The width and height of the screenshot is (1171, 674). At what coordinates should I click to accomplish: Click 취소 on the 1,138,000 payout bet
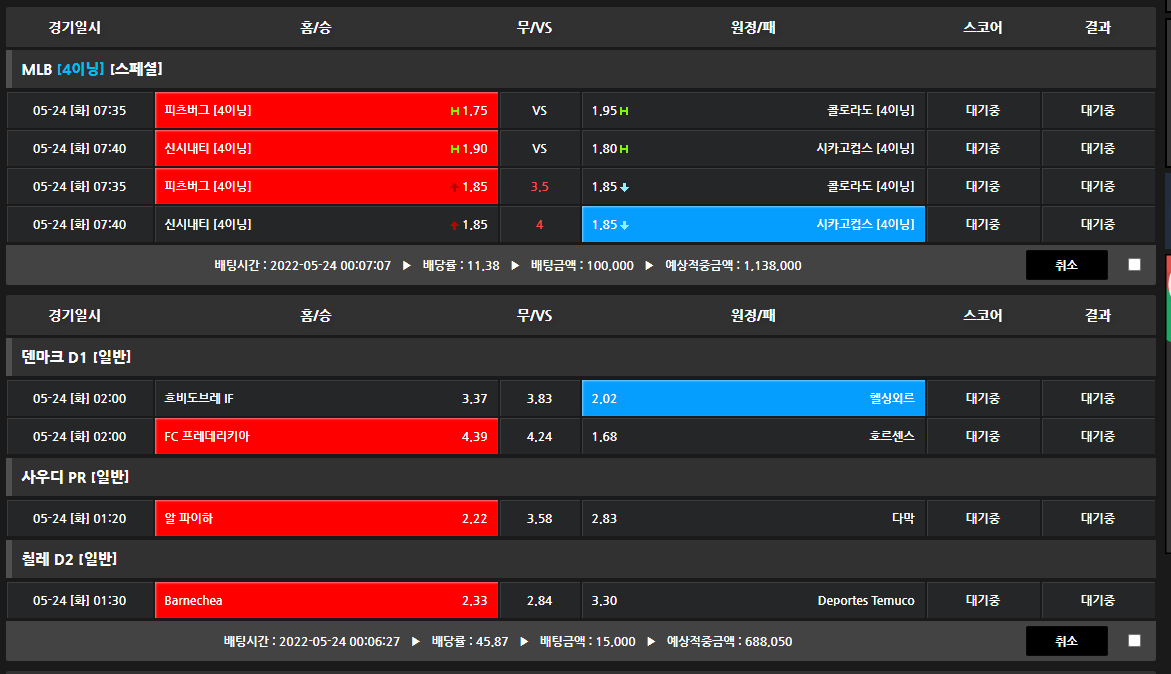[1066, 265]
